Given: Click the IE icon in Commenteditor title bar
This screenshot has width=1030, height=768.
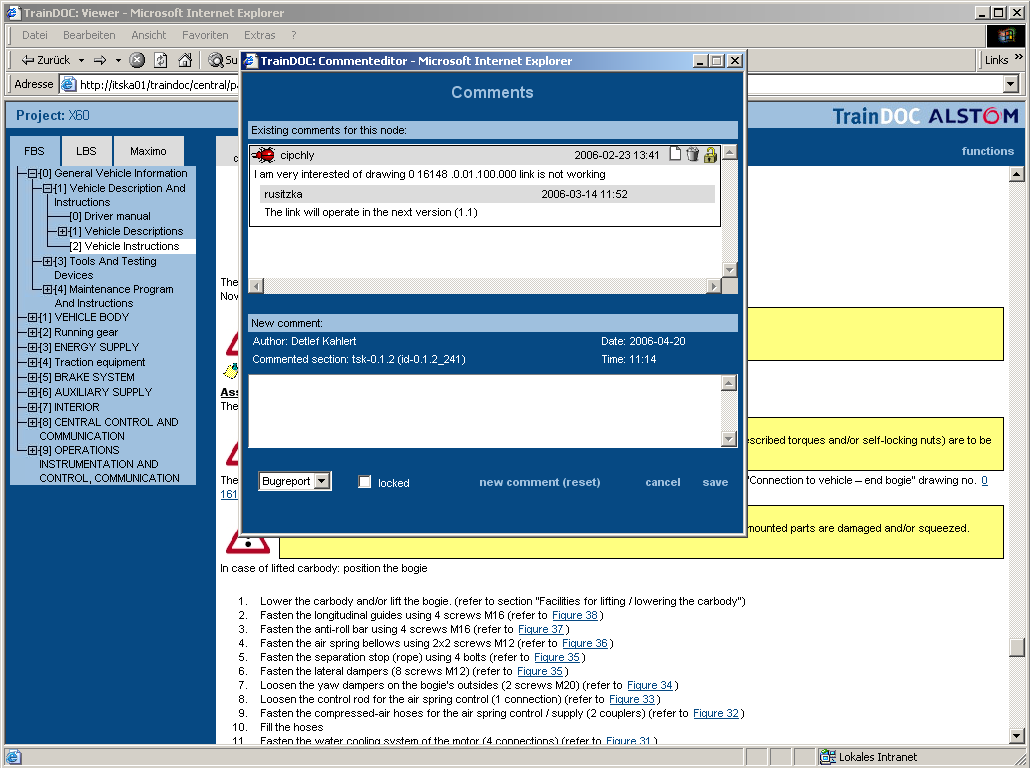Looking at the screenshot, I should (x=250, y=61).
